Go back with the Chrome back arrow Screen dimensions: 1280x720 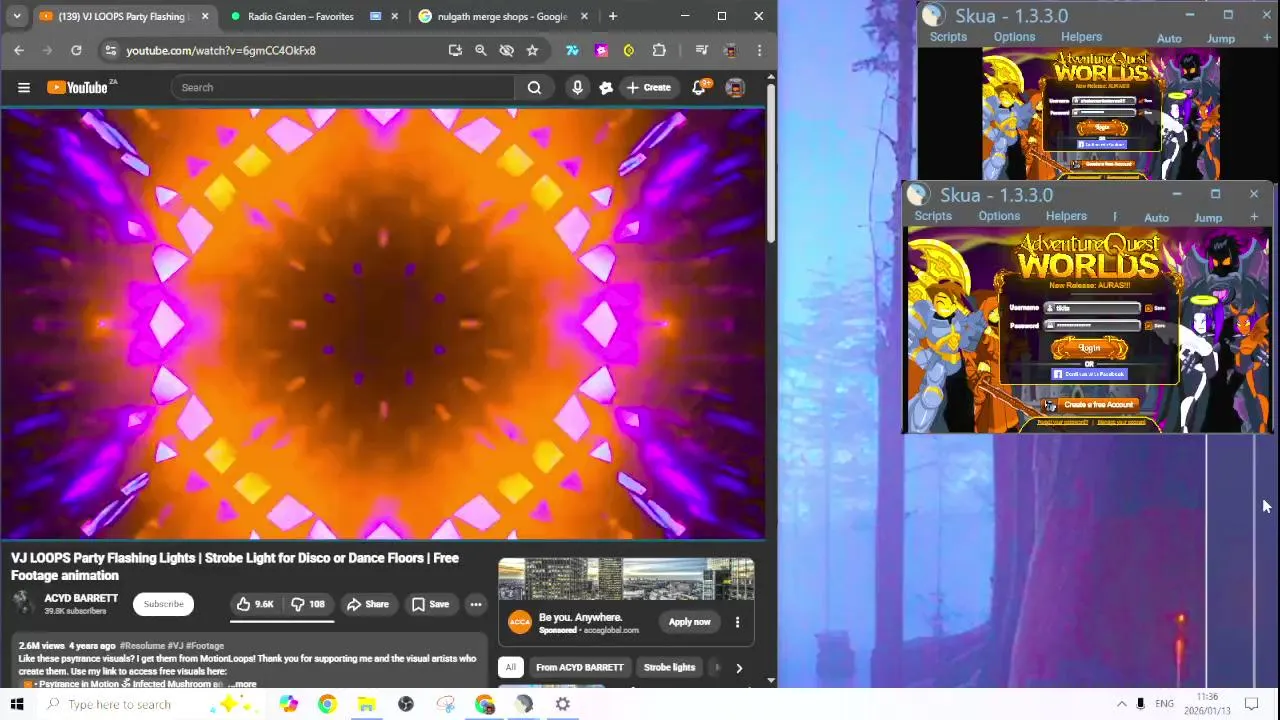point(19,50)
